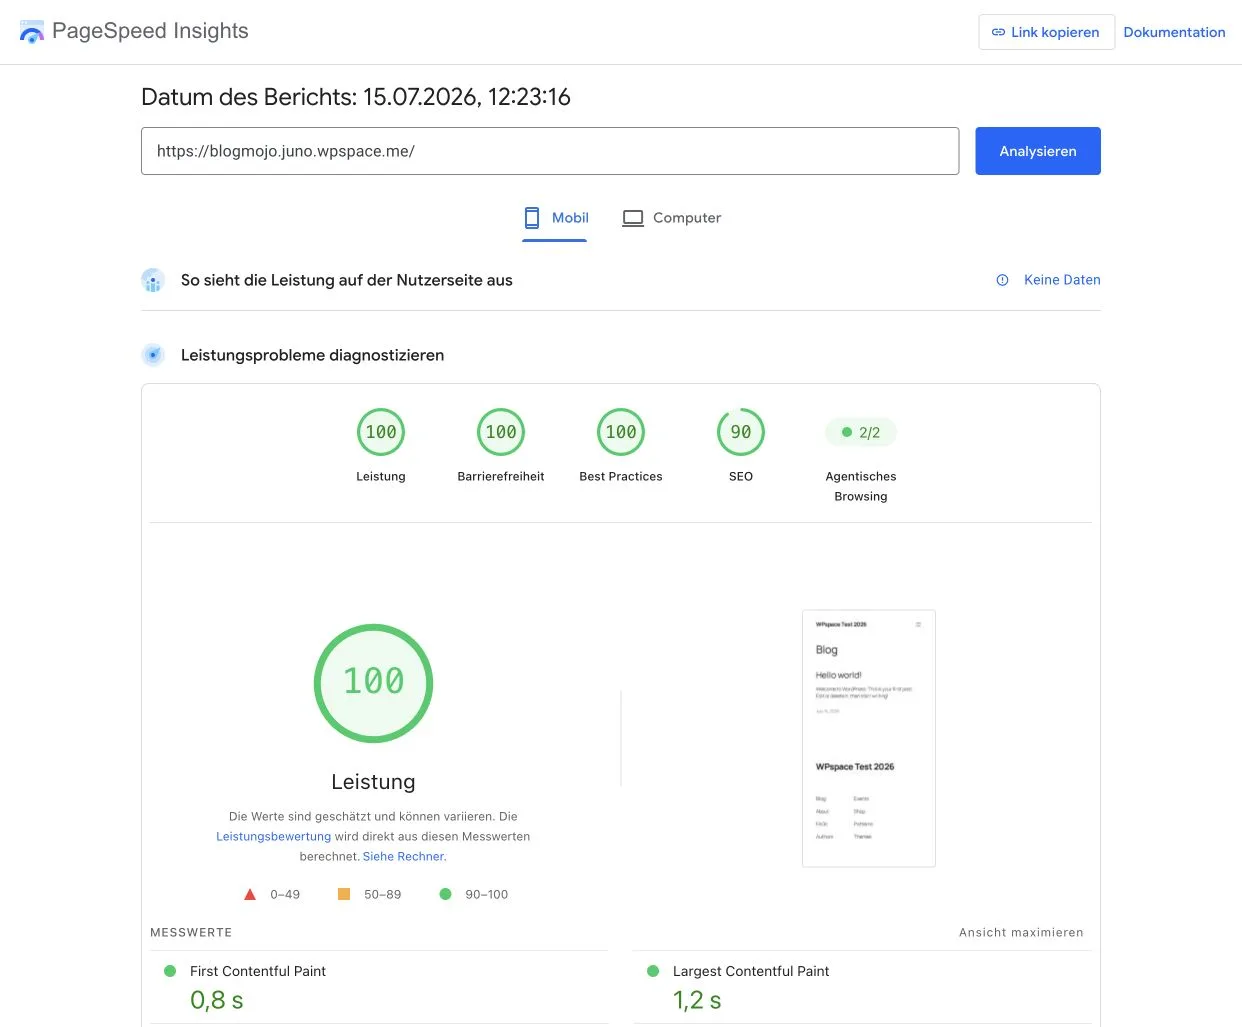The width and height of the screenshot is (1242, 1027).
Task: Click the laptop icon in Computer tab
Action: tap(633, 218)
